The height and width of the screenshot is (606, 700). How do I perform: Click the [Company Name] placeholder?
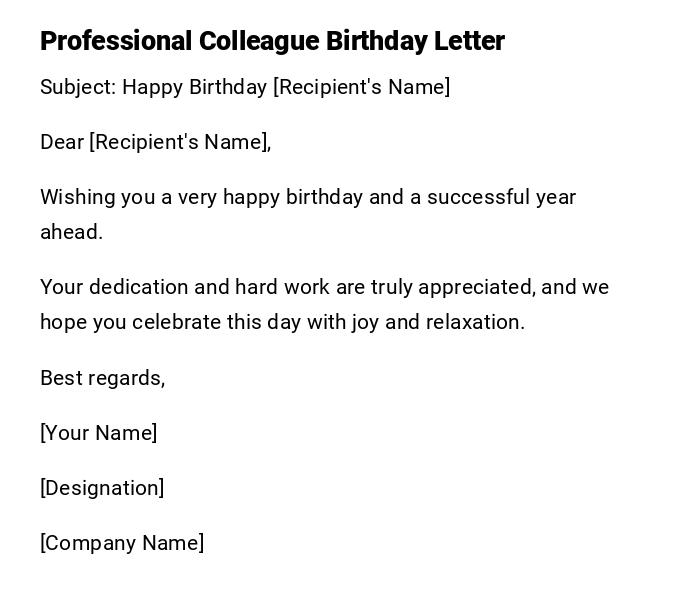coord(122,543)
